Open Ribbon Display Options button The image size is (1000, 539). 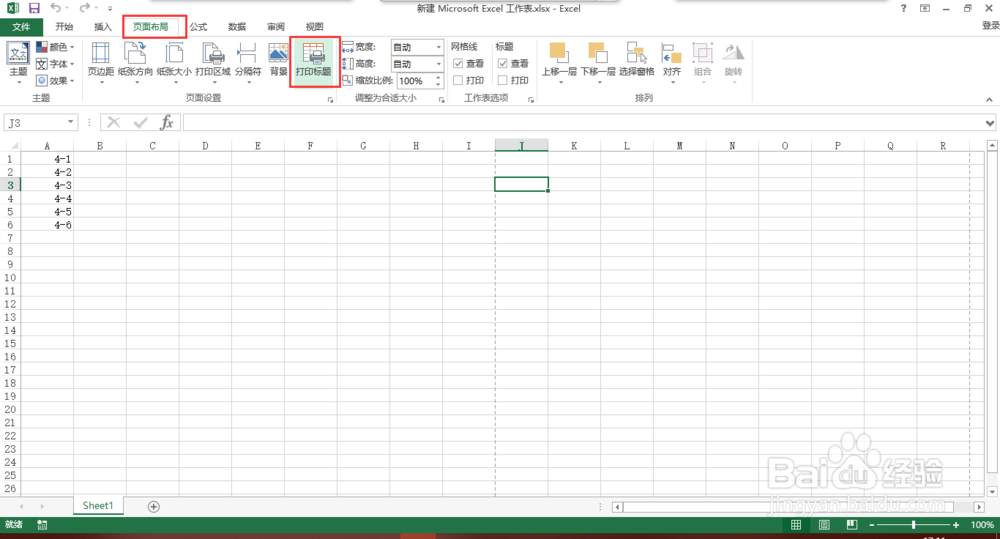coord(925,8)
